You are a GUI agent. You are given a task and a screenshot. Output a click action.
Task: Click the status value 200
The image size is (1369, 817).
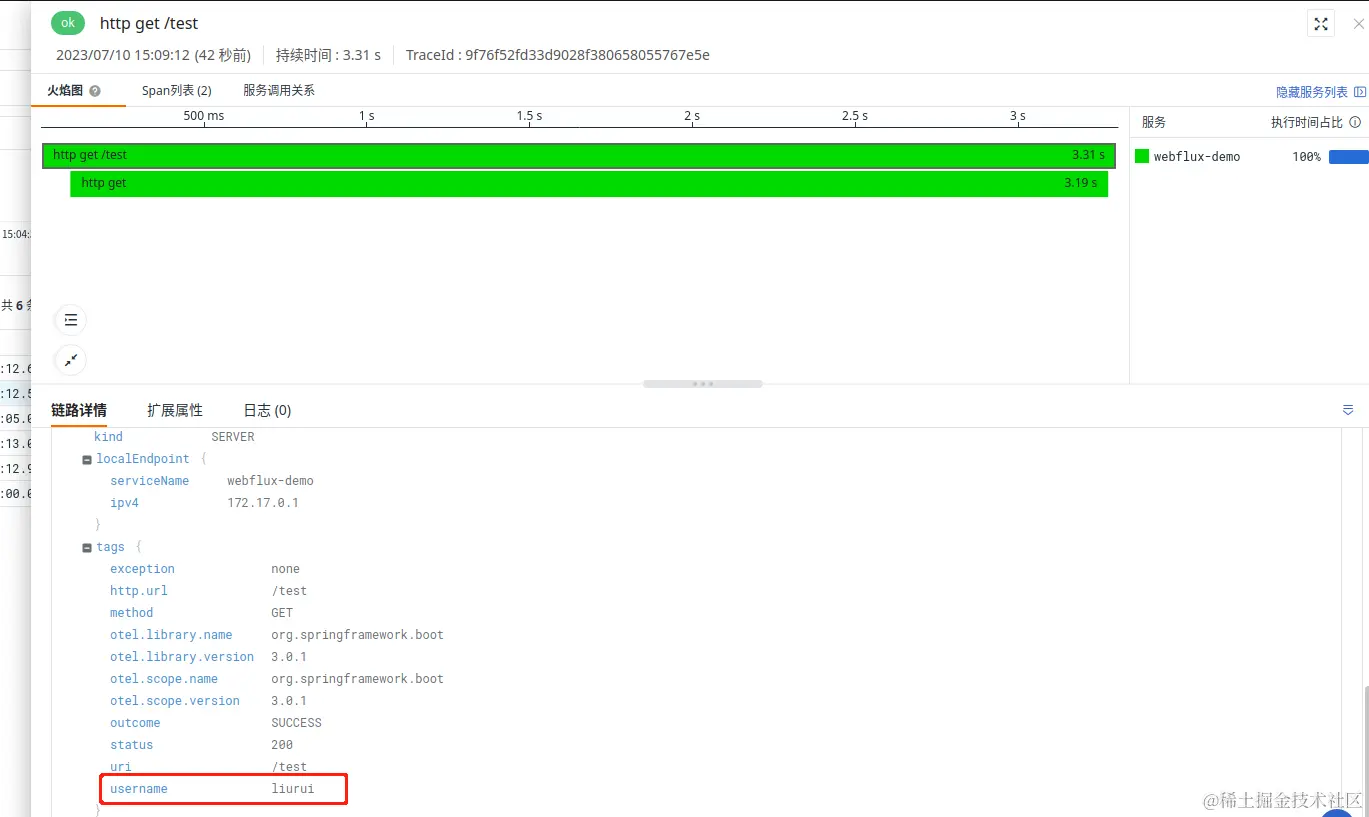pyautogui.click(x=282, y=745)
